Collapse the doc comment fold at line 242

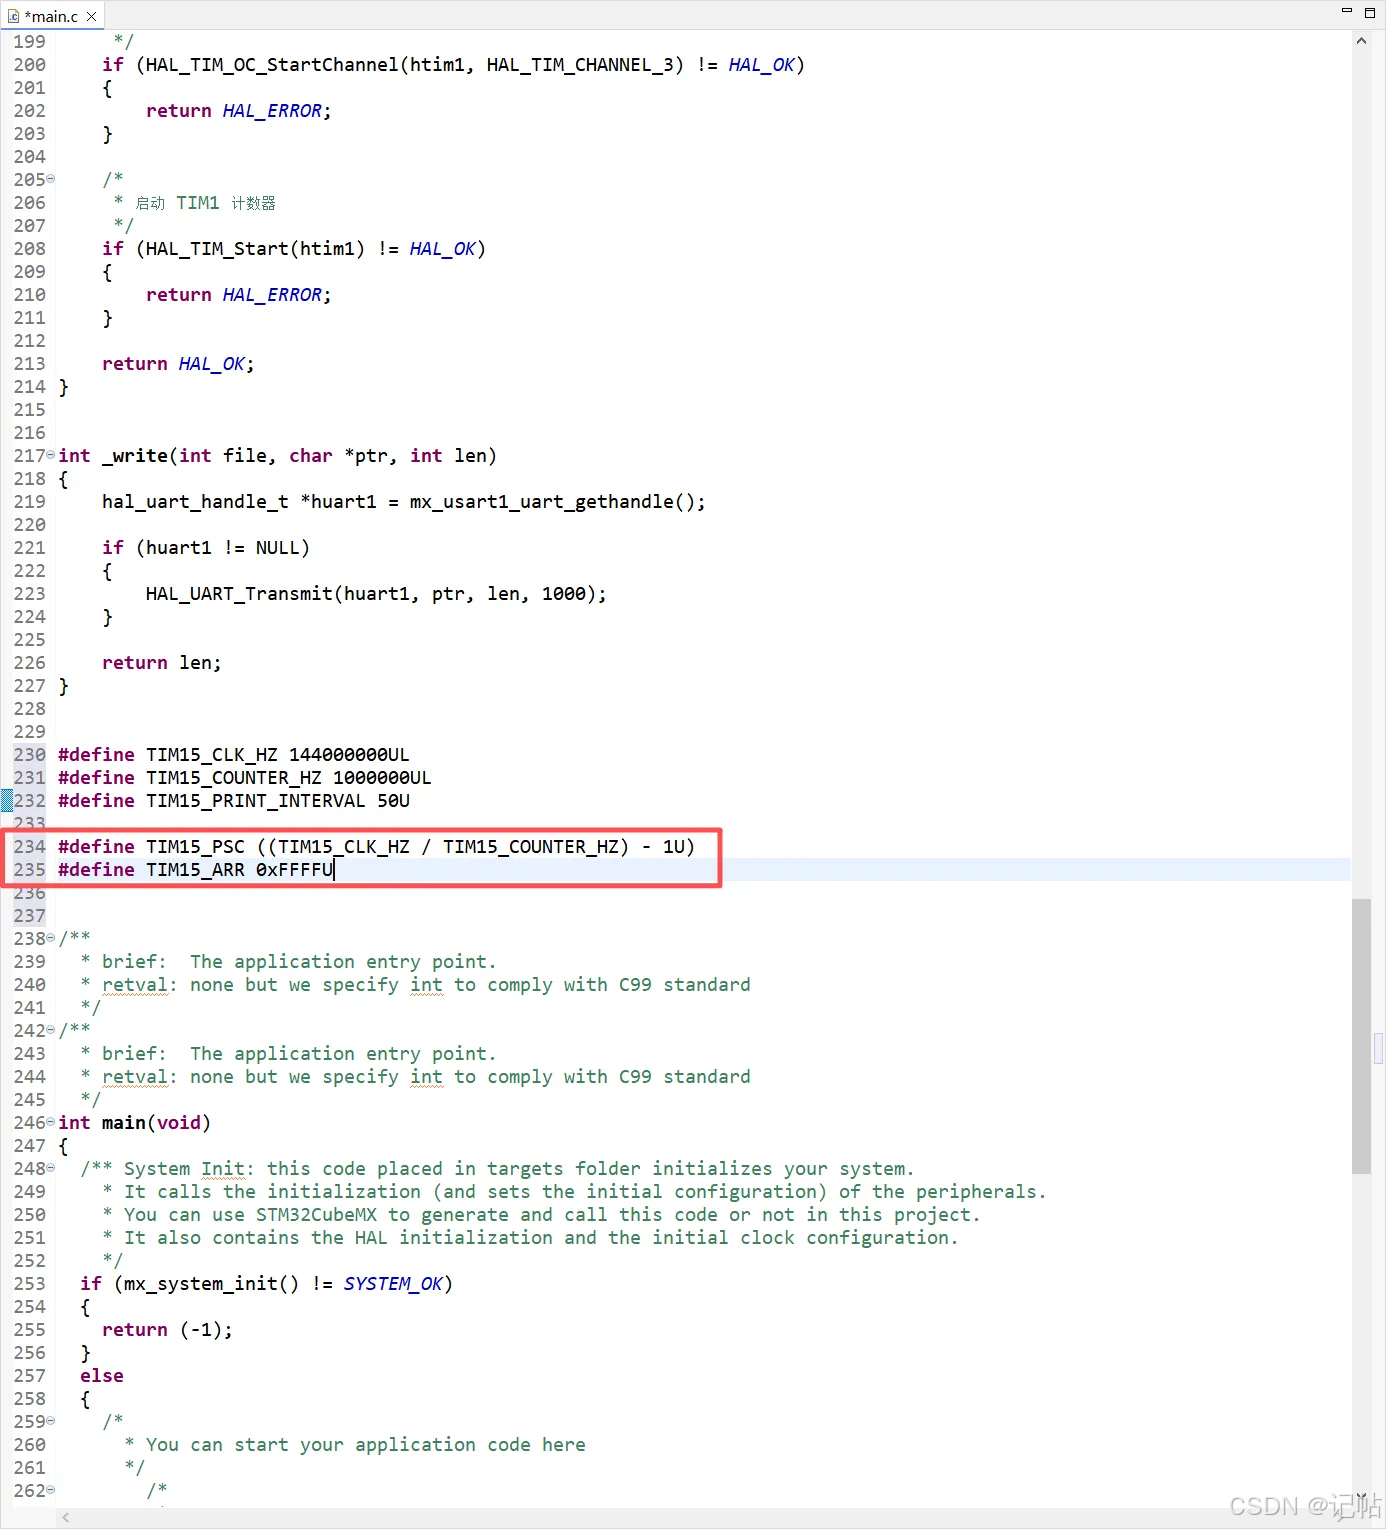click(x=51, y=1030)
